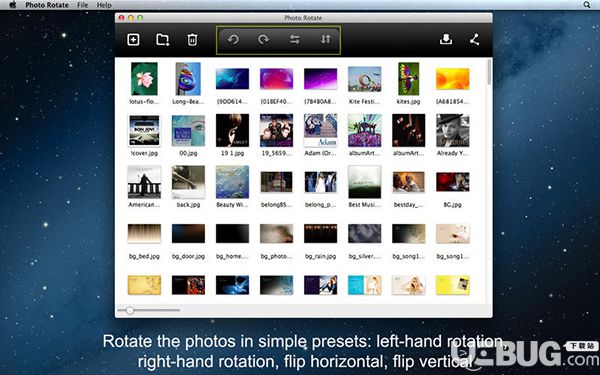Open the Spotlight search icon
Viewport: 600px width, 375px height.
pyautogui.click(x=587, y=5)
